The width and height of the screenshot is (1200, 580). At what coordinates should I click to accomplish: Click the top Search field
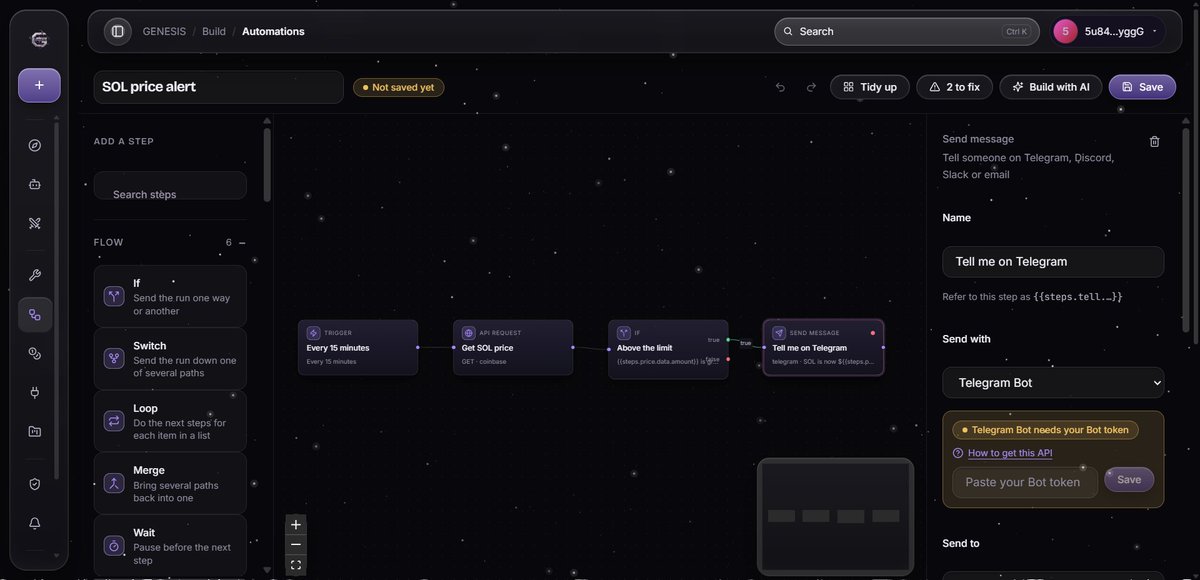pos(908,31)
